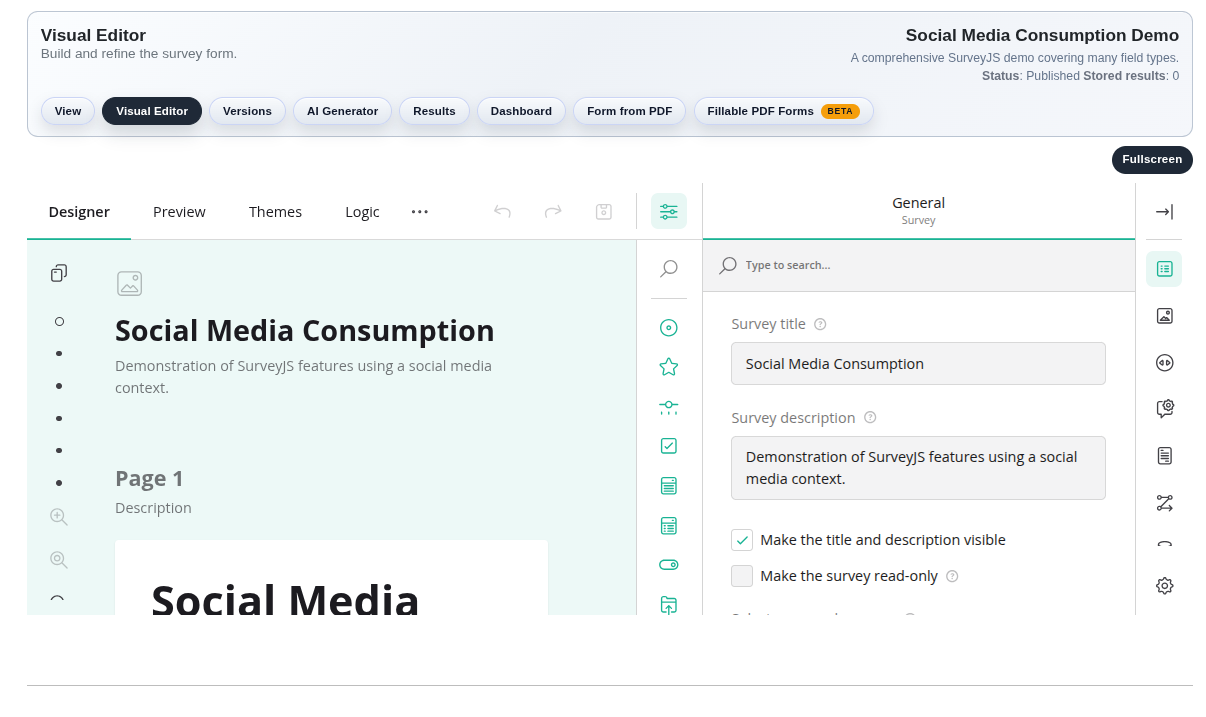Open the AI Generator
1206x717 pixels.
(x=342, y=111)
